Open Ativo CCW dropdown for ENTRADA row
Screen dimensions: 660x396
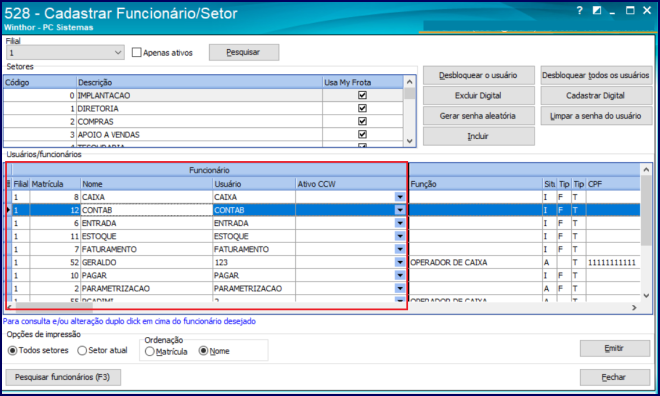[x=400, y=223]
